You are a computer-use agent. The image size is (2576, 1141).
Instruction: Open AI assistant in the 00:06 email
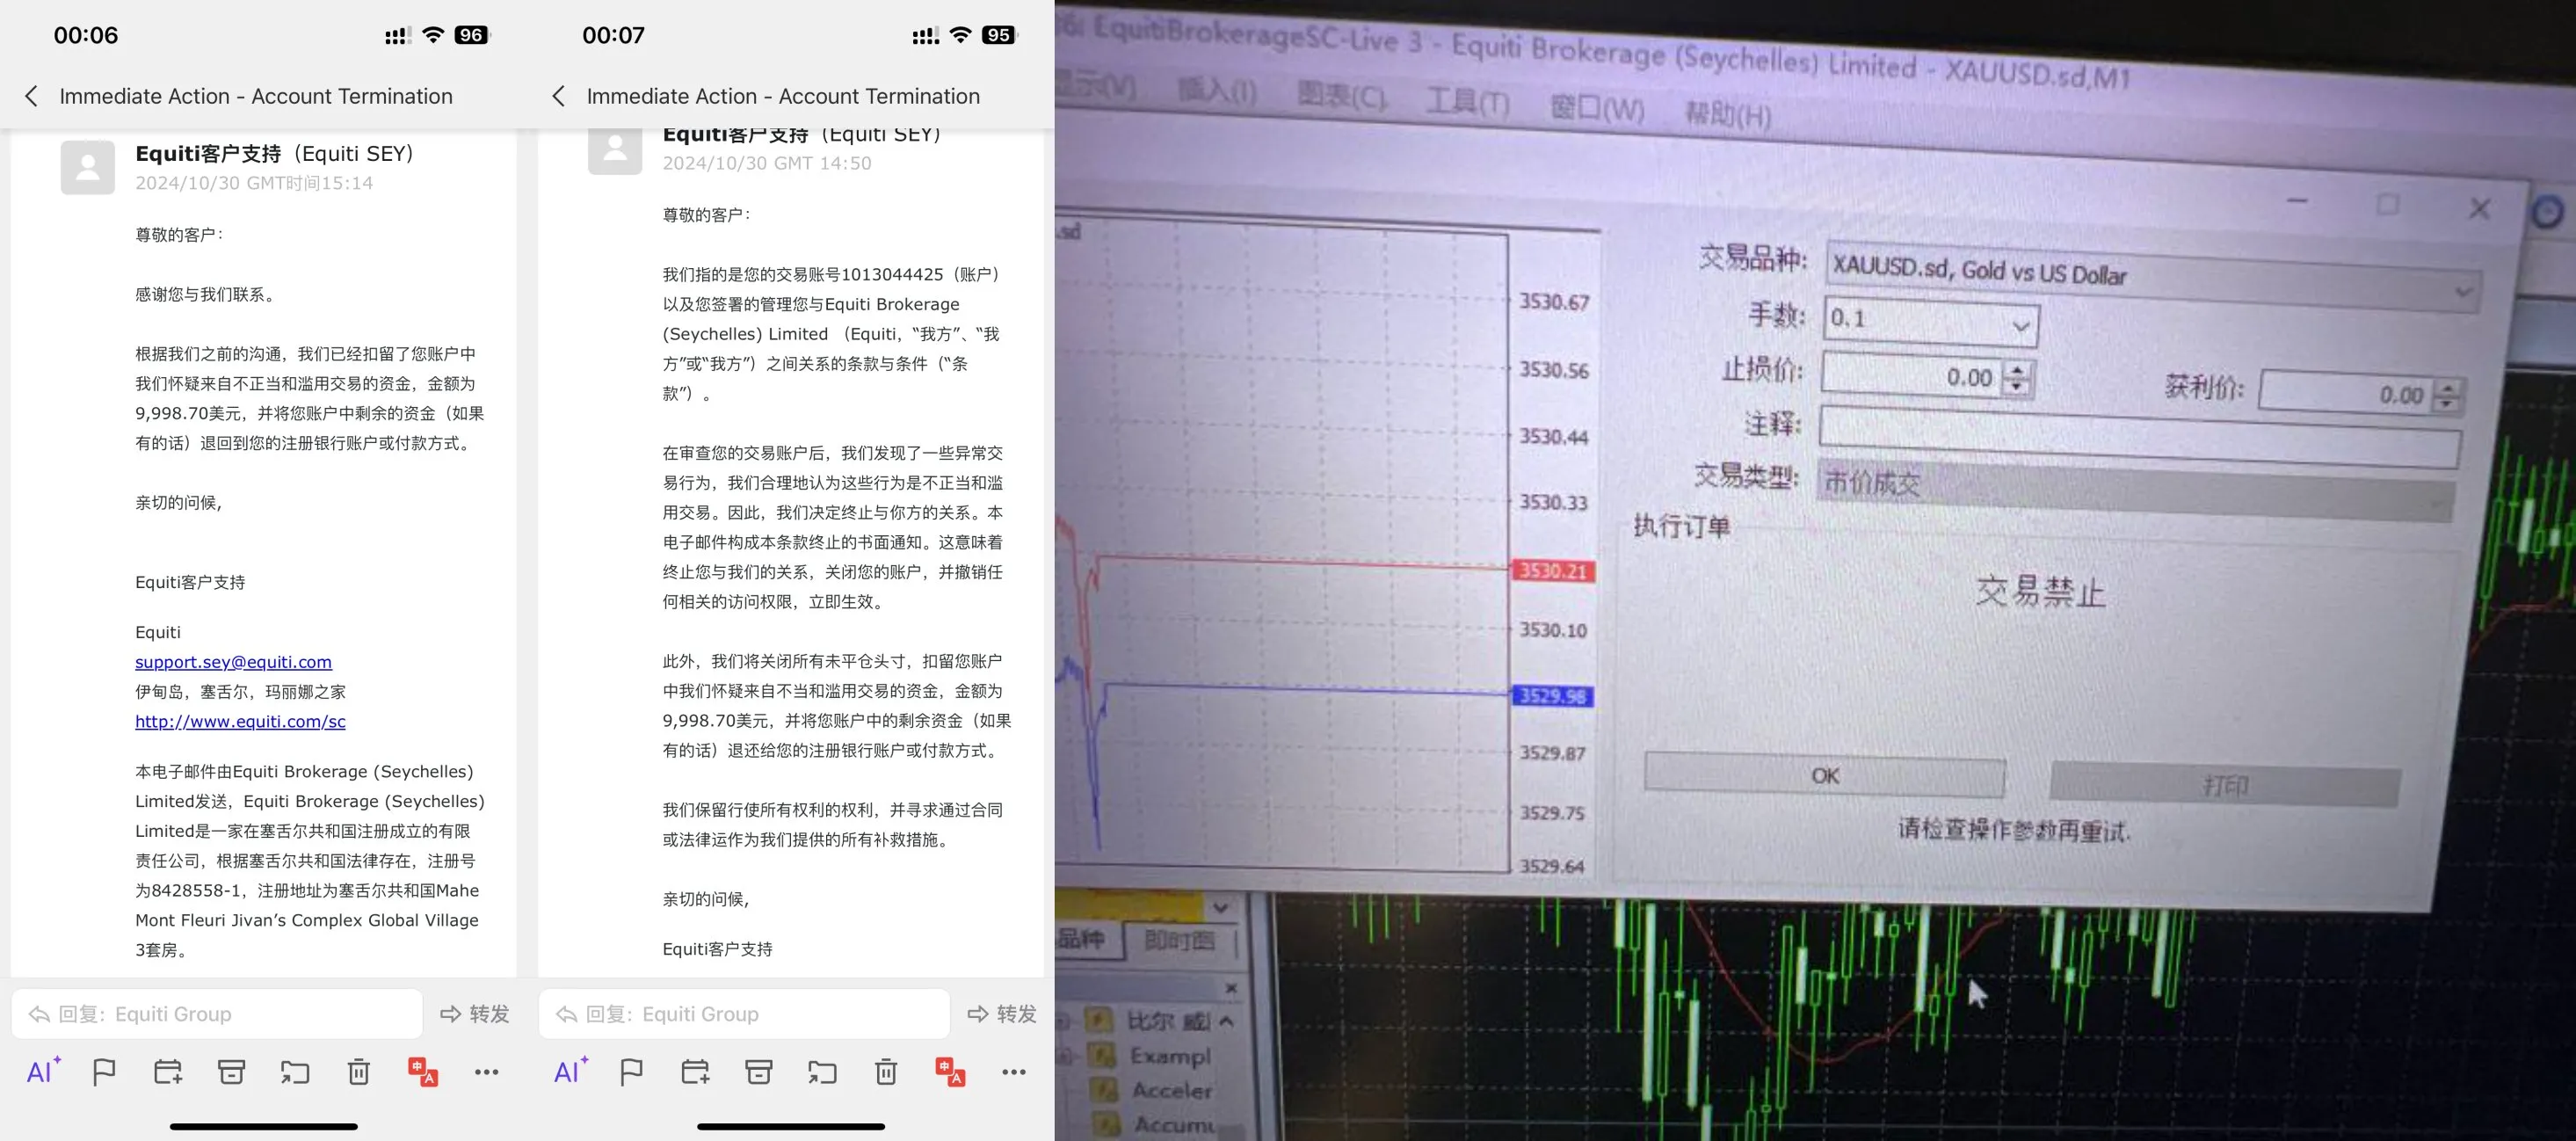click(43, 1072)
